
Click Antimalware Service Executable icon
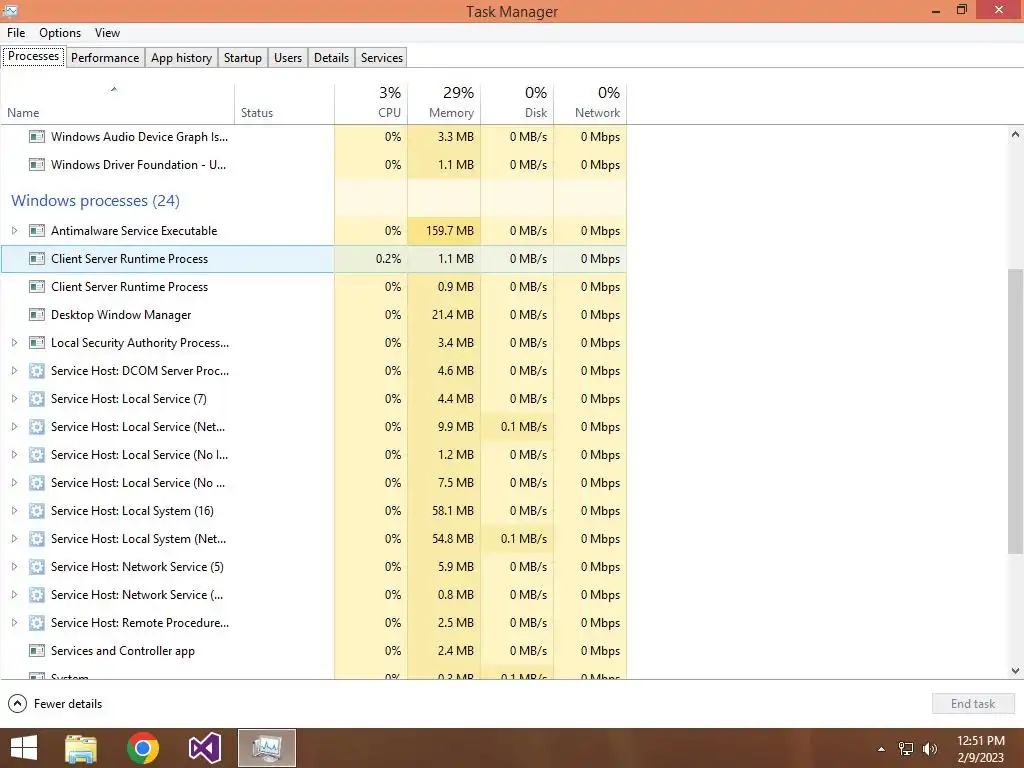pos(37,231)
